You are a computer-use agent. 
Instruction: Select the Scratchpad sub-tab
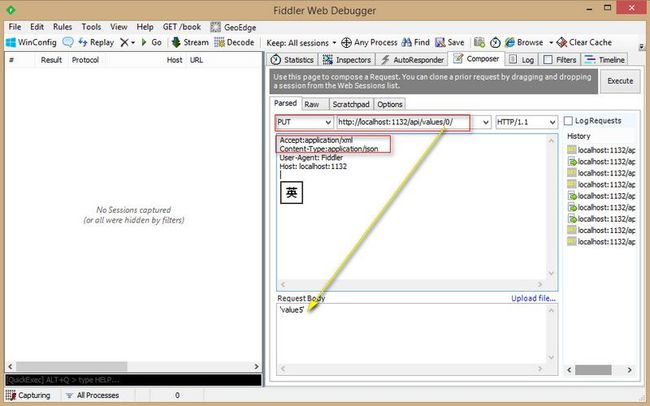(351, 105)
